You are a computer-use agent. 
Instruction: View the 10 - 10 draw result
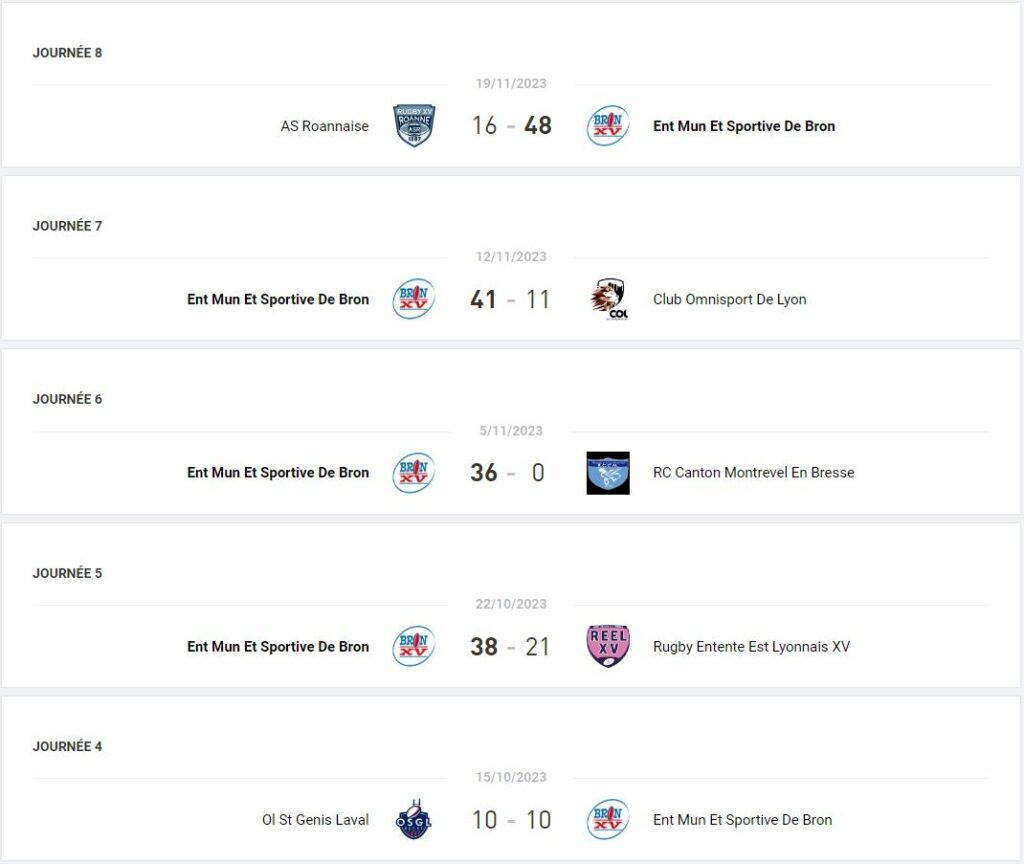click(511, 820)
